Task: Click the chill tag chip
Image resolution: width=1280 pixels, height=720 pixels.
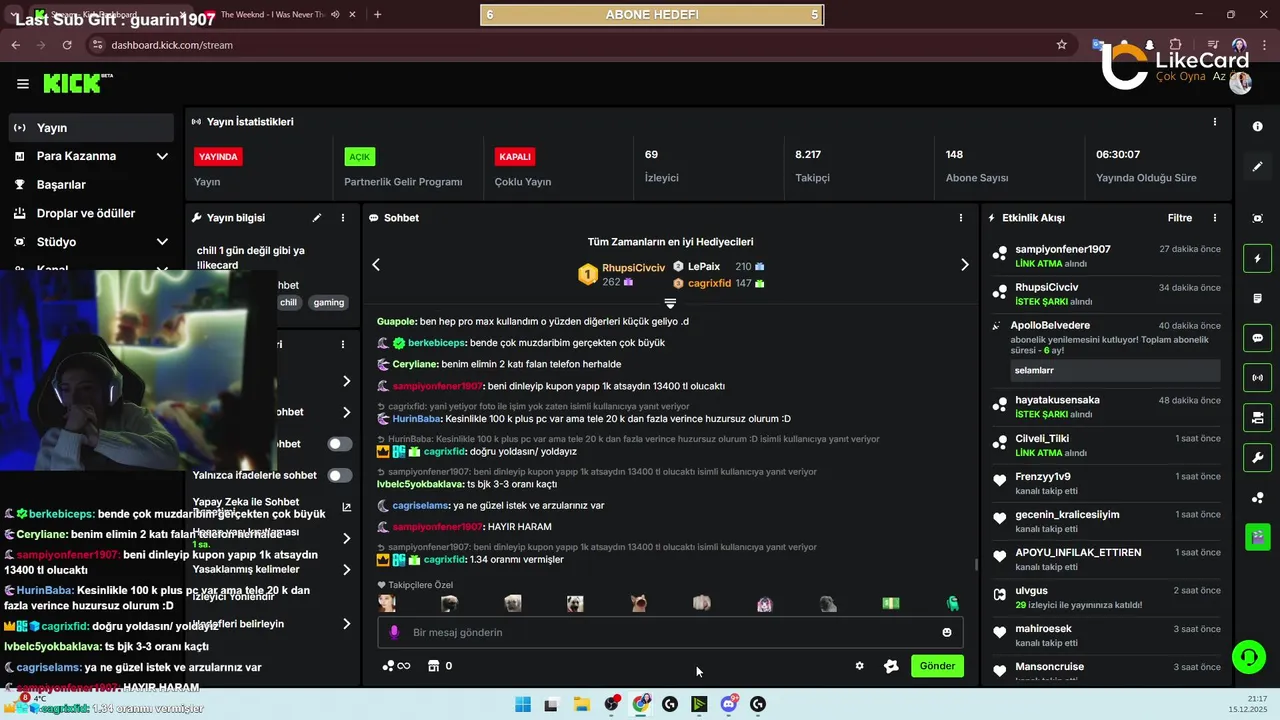Action: (x=288, y=302)
